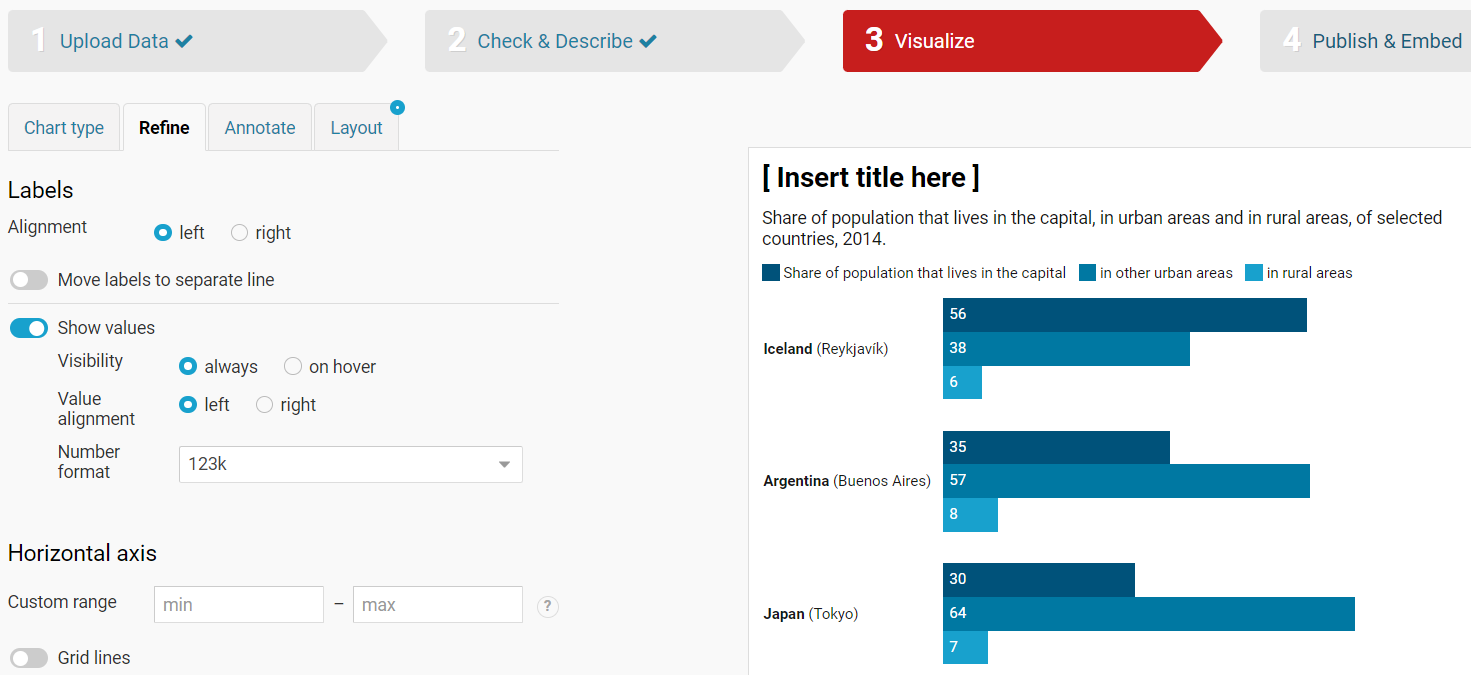Open the Annotate tab
Screen dimensions: 1471x675
tap(260, 128)
